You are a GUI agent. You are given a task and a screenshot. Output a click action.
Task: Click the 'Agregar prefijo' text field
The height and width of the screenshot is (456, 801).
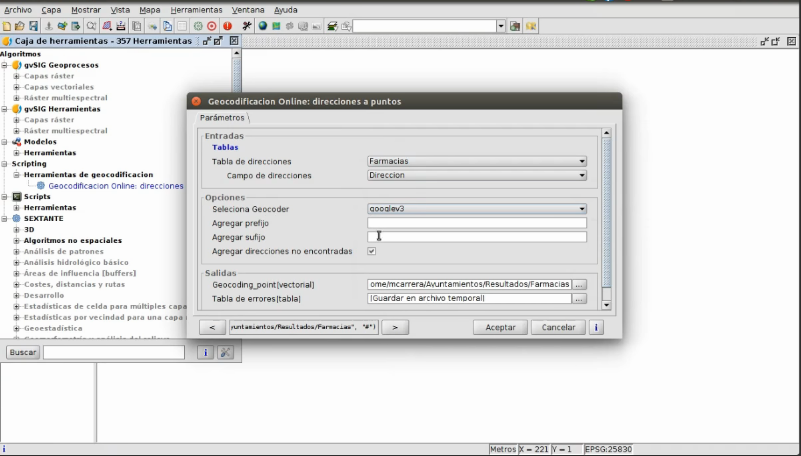476,223
